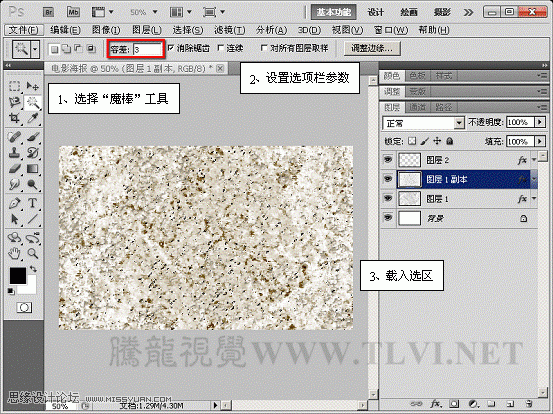The image size is (553, 414).
Task: Open the tool preset picker arrow
Action: coord(35,49)
